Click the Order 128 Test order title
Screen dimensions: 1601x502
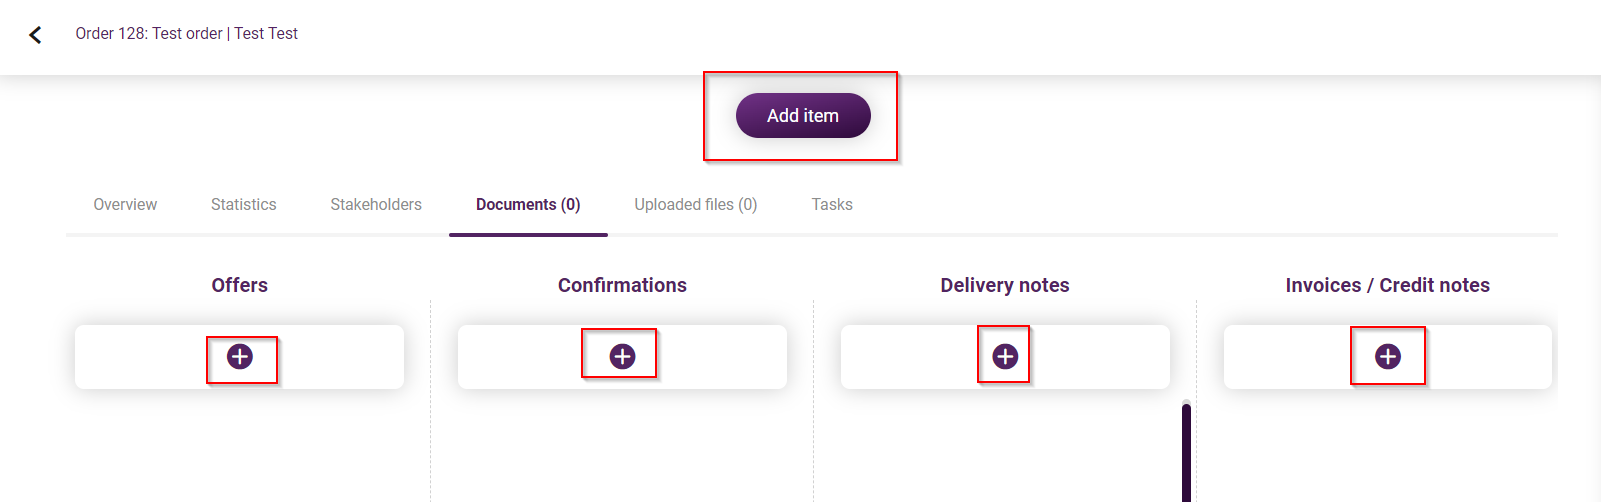[187, 34]
